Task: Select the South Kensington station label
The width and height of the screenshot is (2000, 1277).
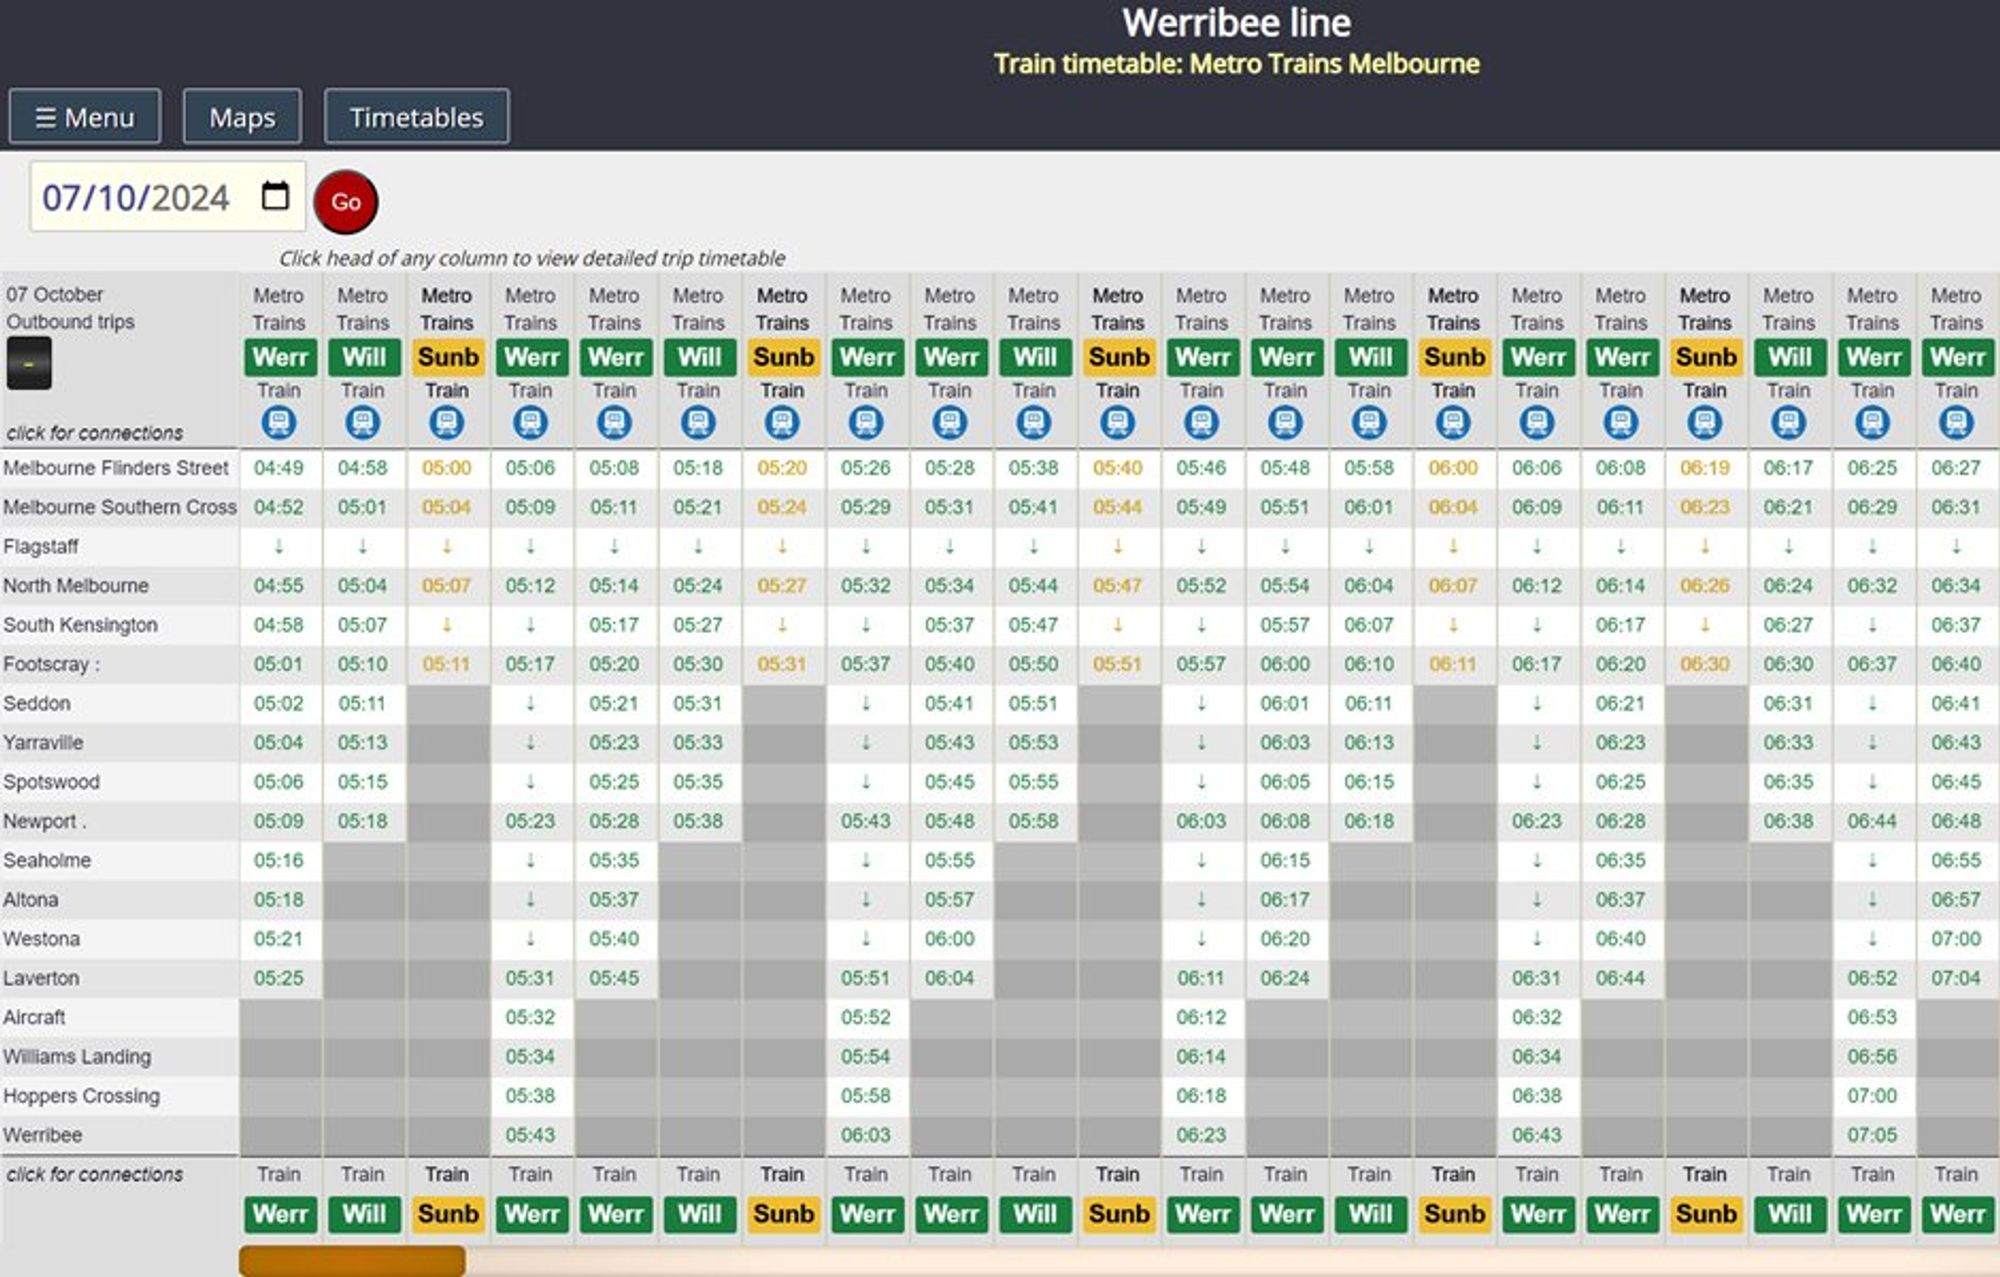Action: click(x=80, y=625)
